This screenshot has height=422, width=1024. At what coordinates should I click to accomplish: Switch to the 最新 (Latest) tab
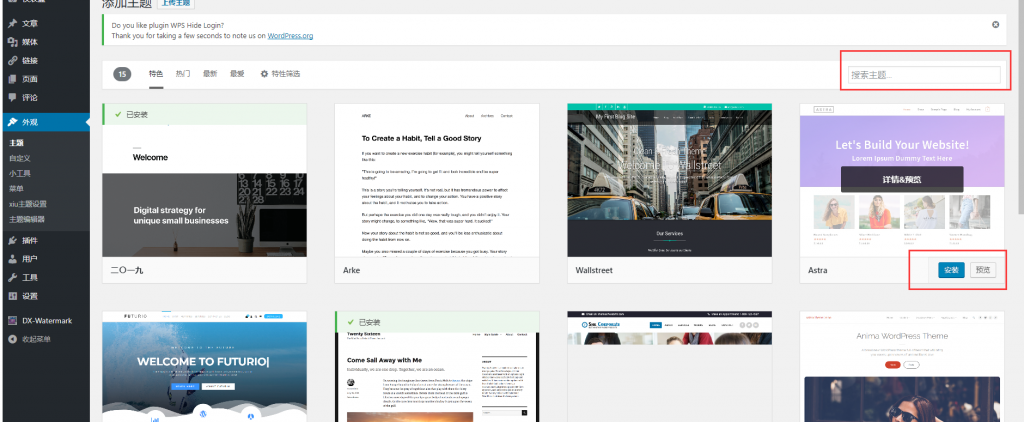(210, 74)
